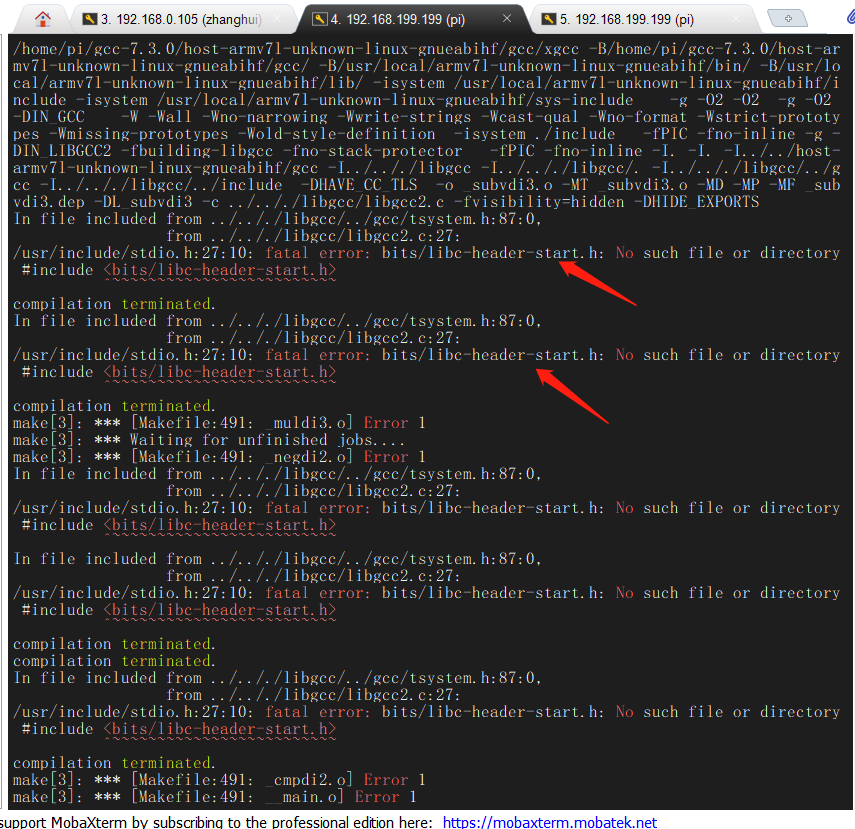Open the https://mobaxterm.mobatek.net link
The image size is (855, 829).
pyautogui.click(x=550, y=822)
